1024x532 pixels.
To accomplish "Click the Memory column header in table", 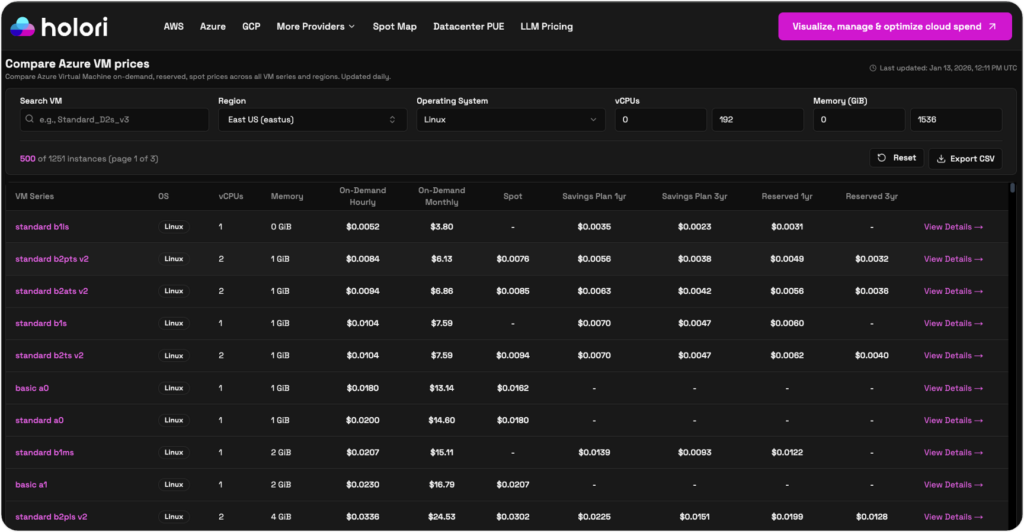I will pyautogui.click(x=287, y=196).
